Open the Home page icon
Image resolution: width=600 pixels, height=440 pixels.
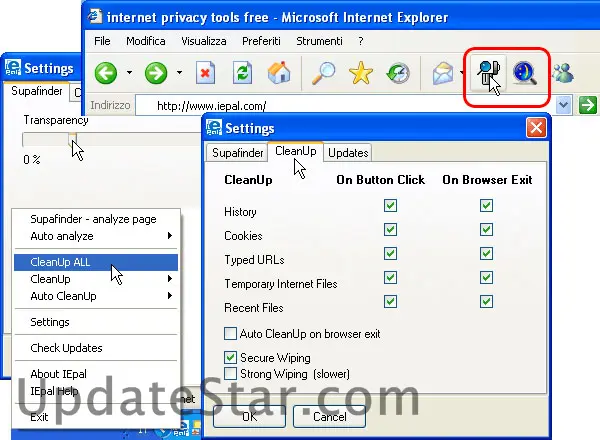coord(279,72)
